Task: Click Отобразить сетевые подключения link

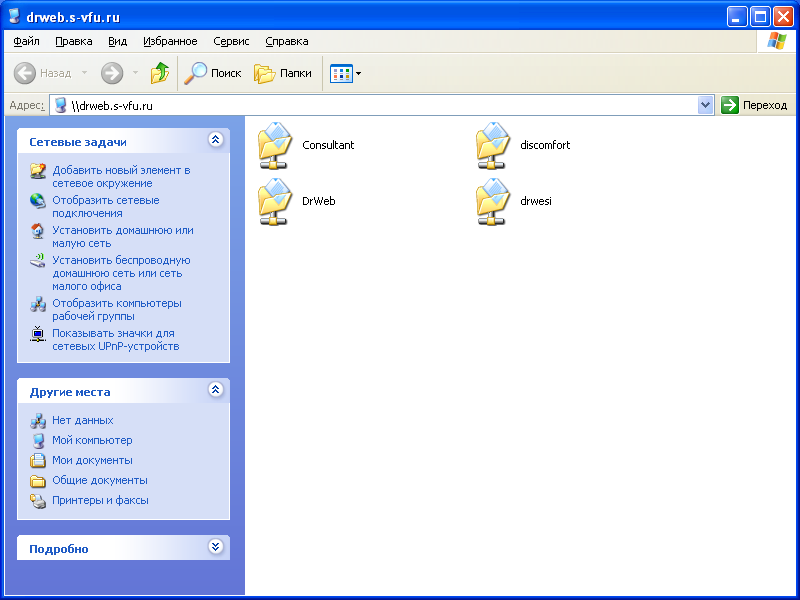Action: point(106,207)
